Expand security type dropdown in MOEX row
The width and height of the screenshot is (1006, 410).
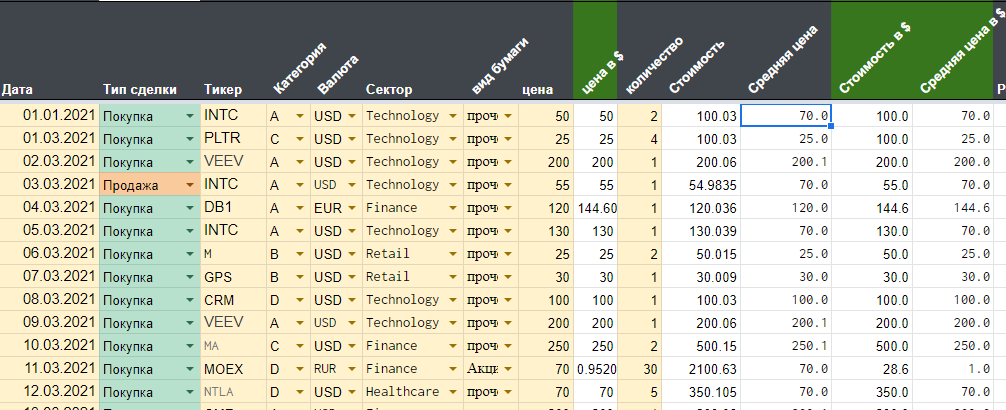click(x=507, y=370)
